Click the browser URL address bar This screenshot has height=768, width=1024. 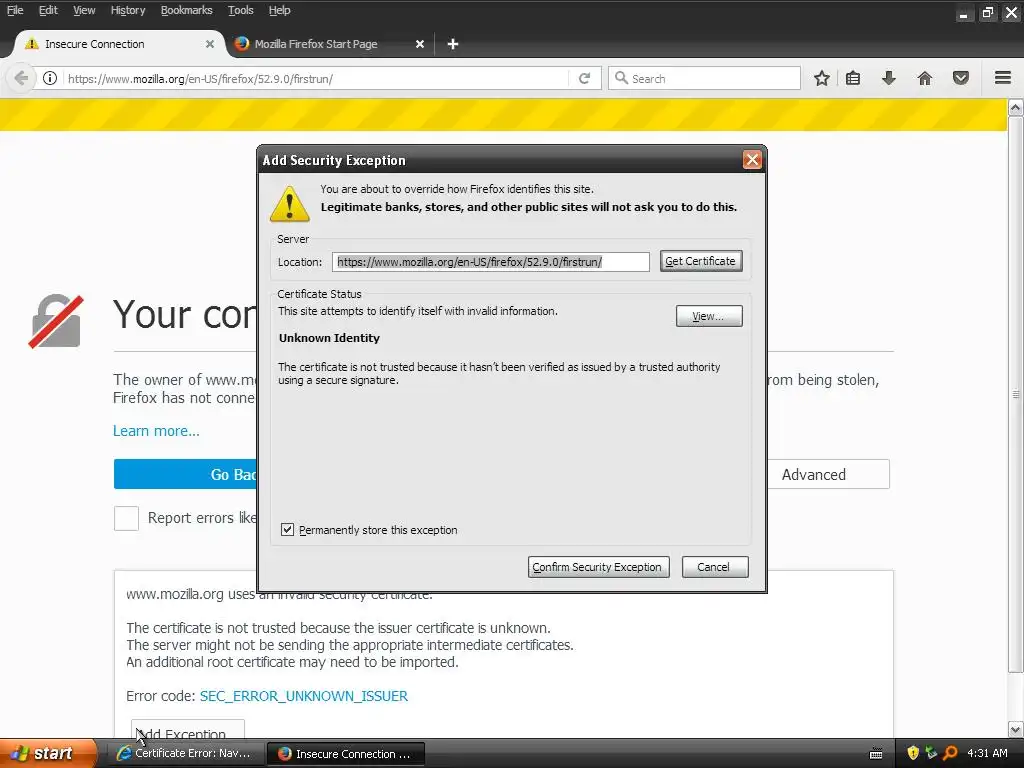coord(317,79)
